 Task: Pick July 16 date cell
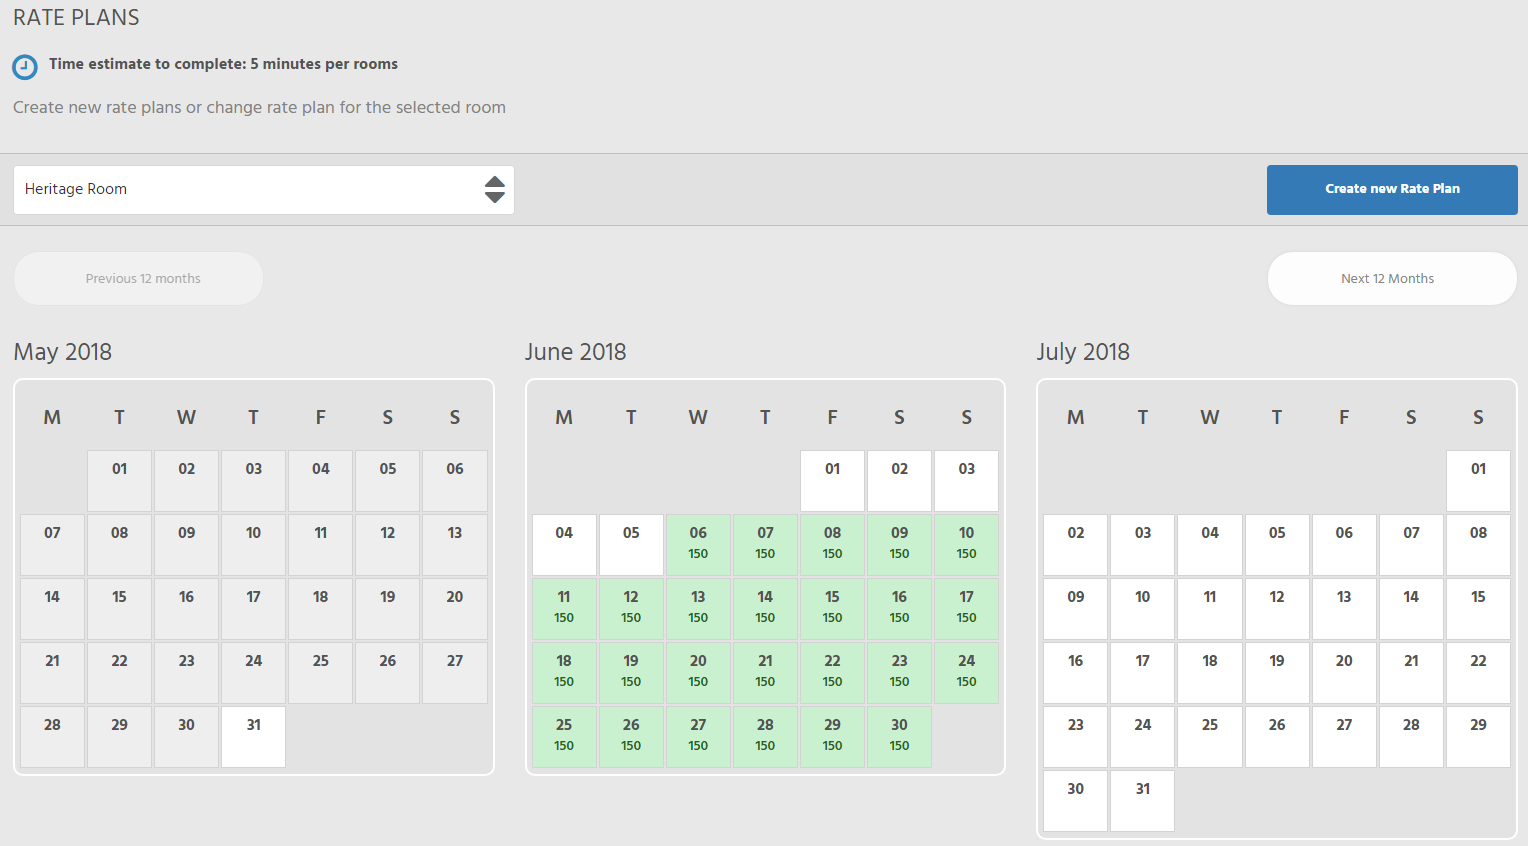1076,673
